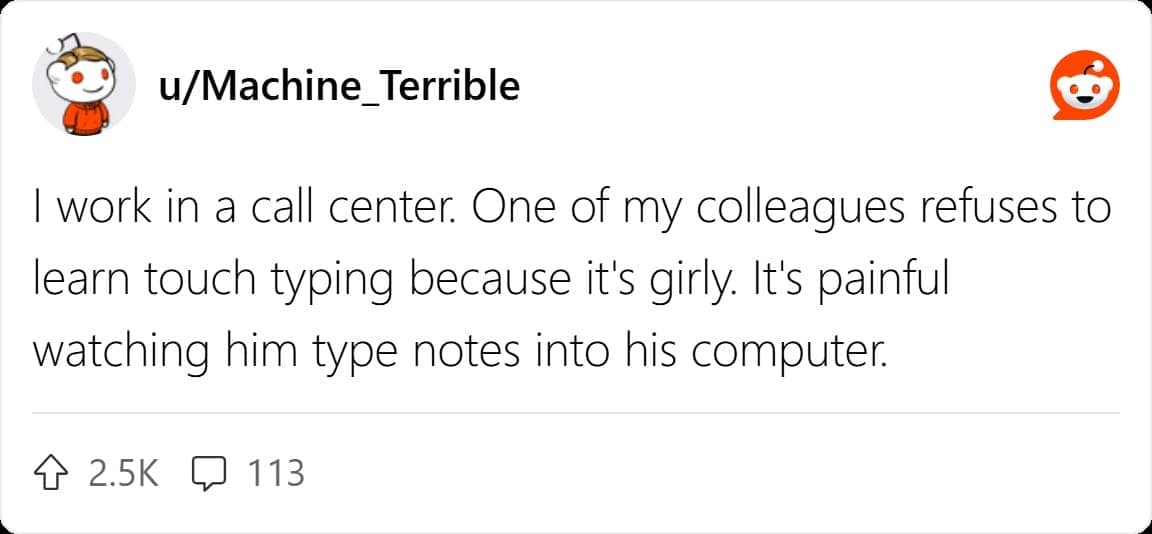Click the 2.5K upvote count
1152x534 pixels.
tap(123, 472)
